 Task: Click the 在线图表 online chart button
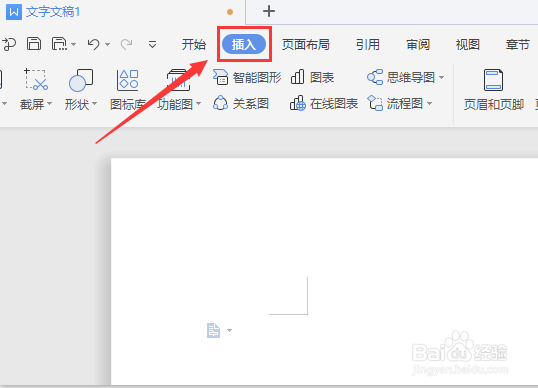click(x=324, y=103)
